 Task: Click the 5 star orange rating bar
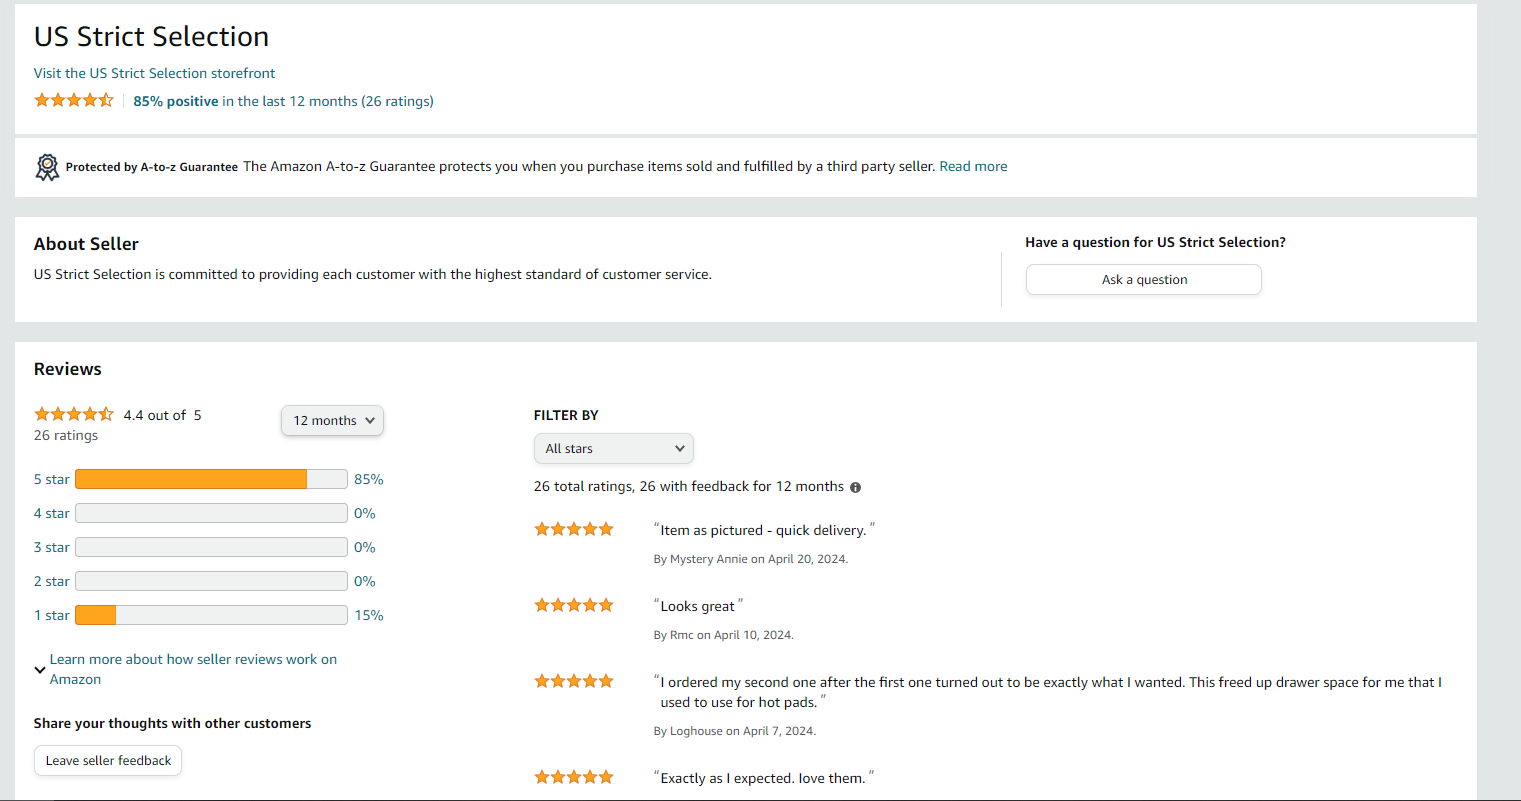click(x=191, y=480)
